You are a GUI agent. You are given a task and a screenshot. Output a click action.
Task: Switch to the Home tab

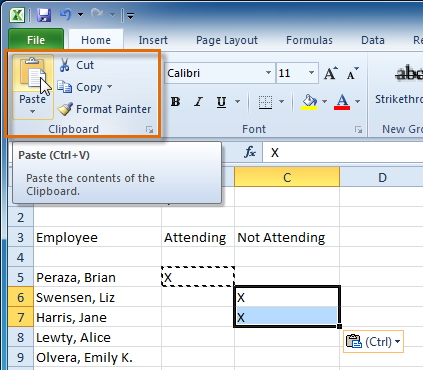coord(96,40)
